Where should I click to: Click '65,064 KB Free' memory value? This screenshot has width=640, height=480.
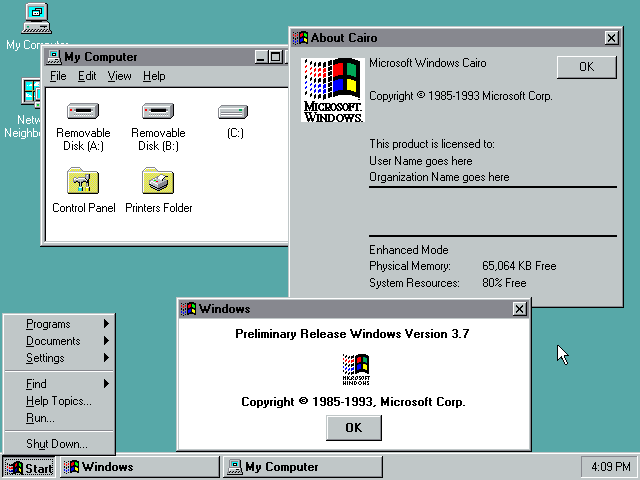coord(519,266)
